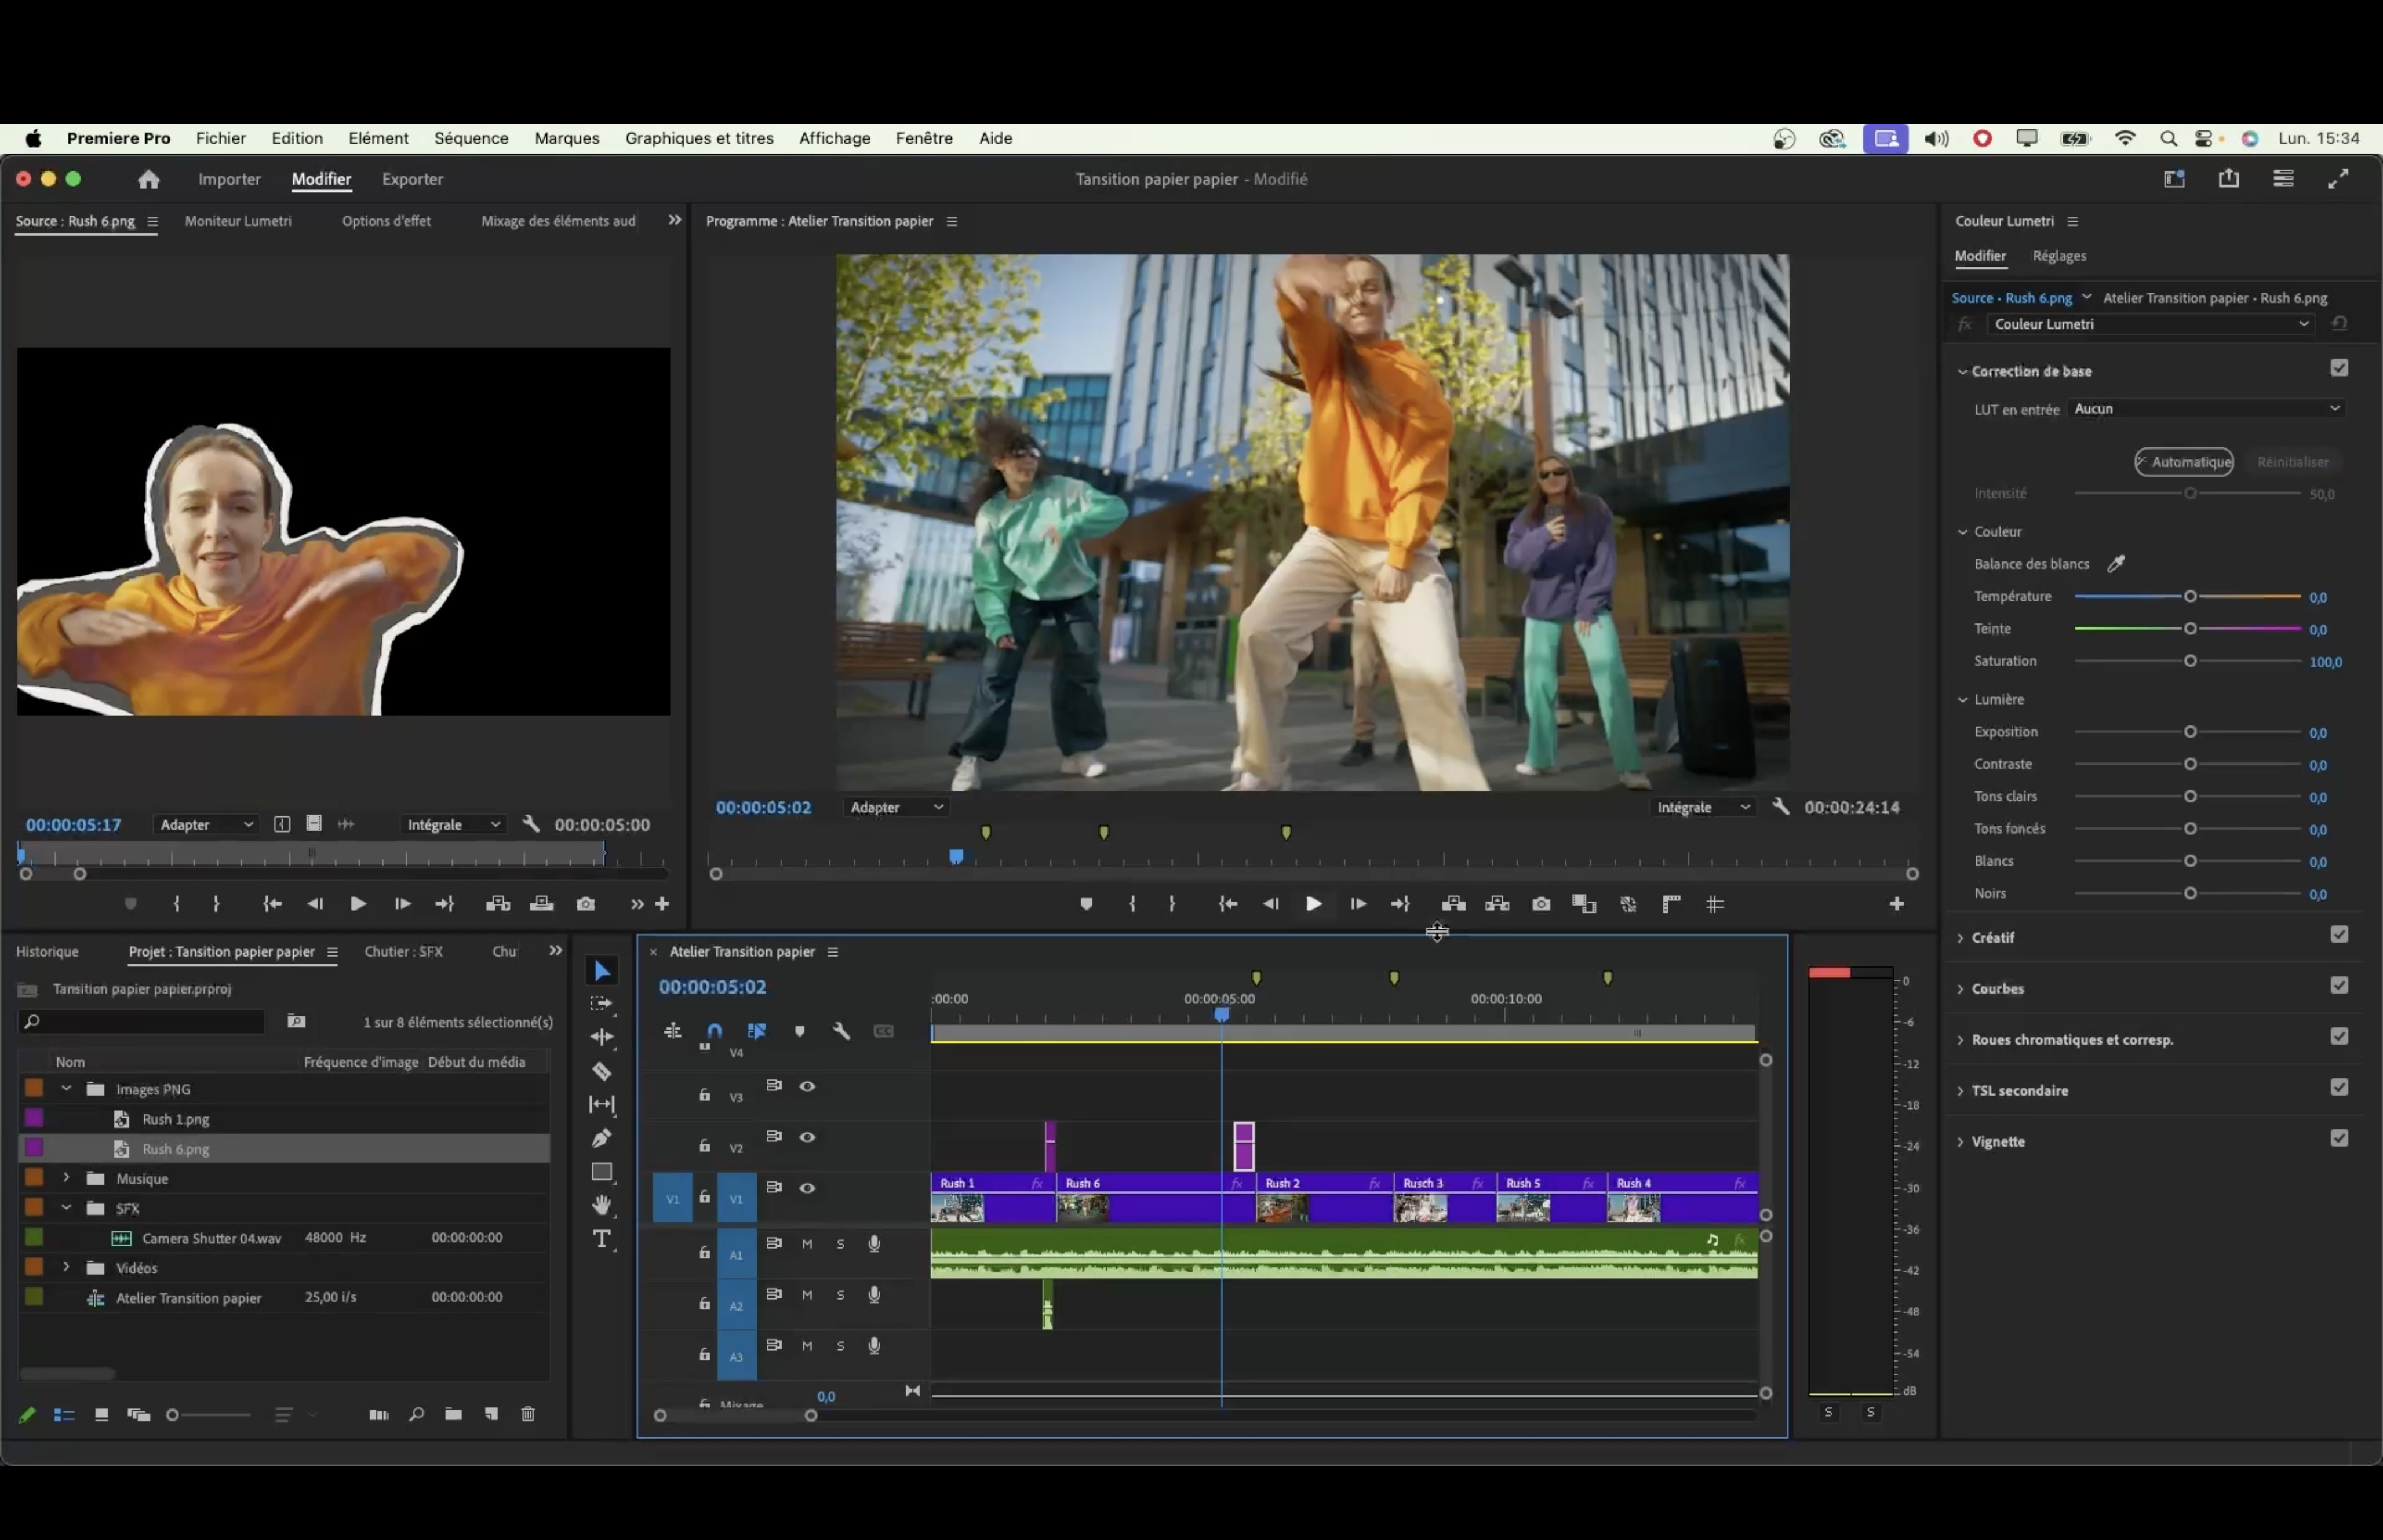Select the Hand tool
2383x1540 pixels.
click(601, 1204)
